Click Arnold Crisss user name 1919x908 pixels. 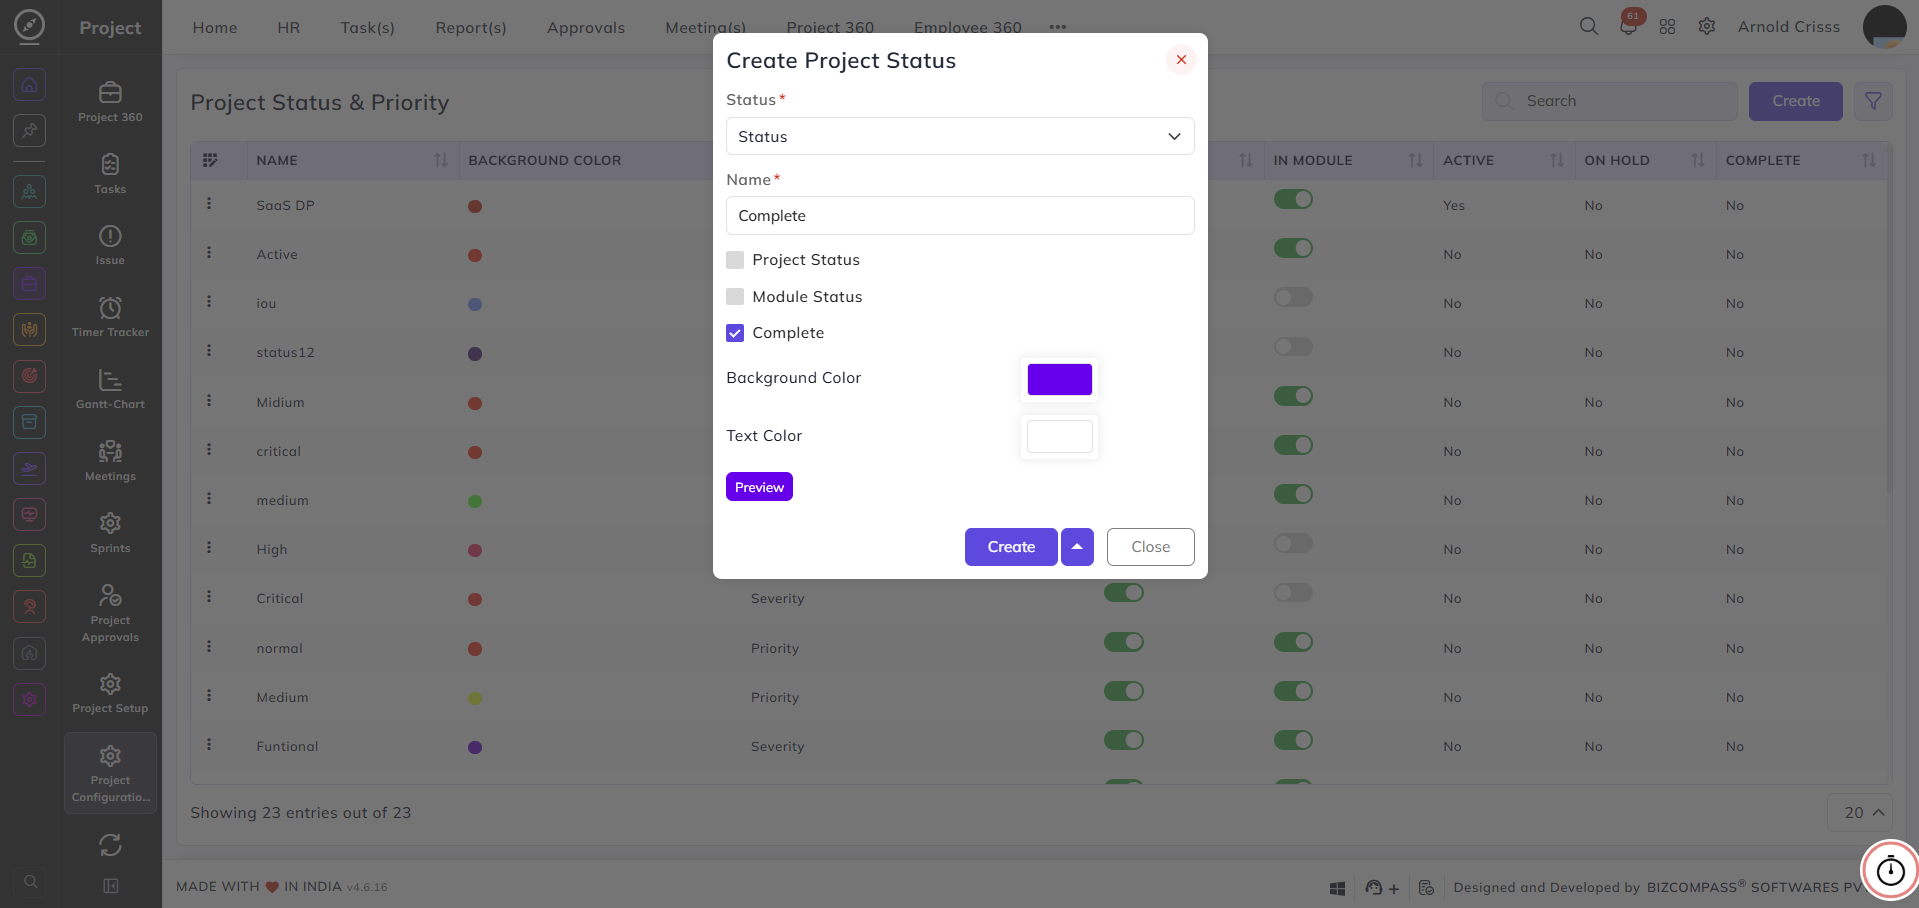[x=1788, y=27]
